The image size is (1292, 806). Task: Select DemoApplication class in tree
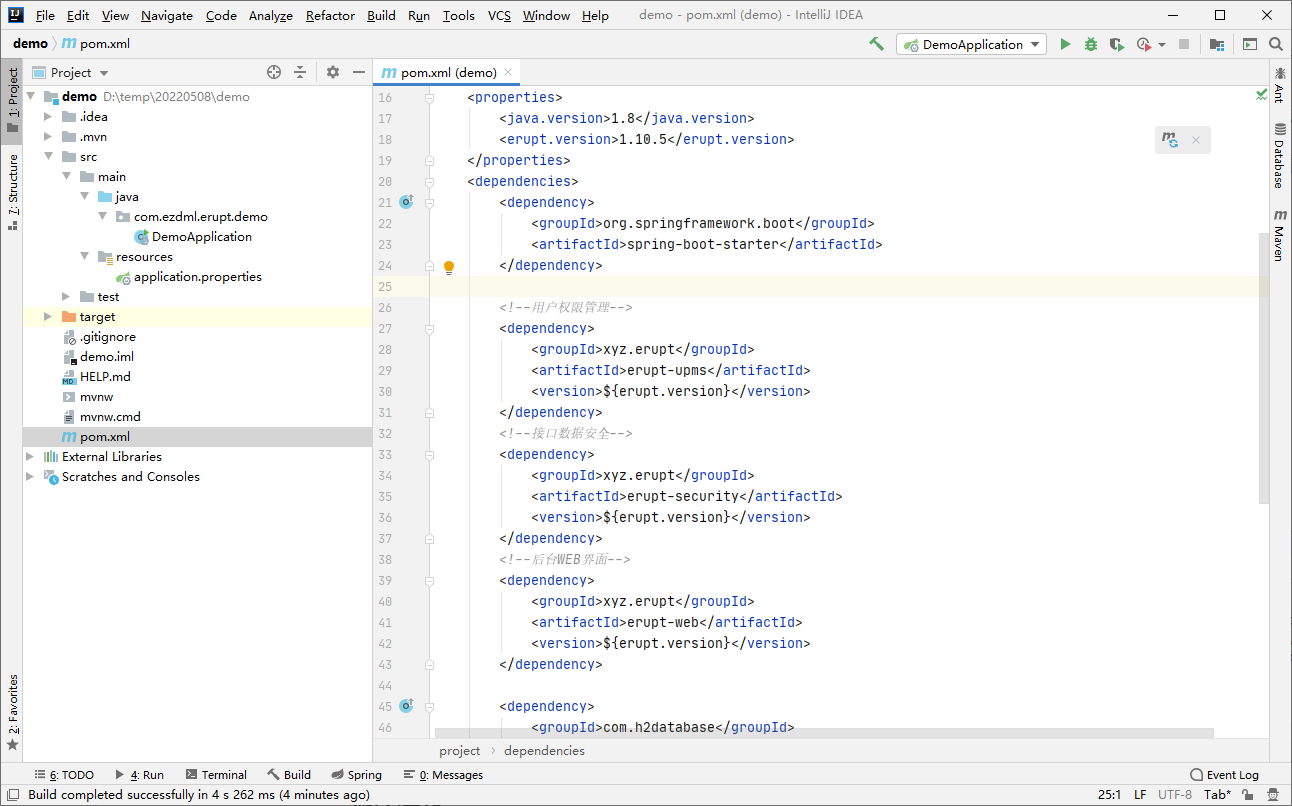click(x=201, y=237)
